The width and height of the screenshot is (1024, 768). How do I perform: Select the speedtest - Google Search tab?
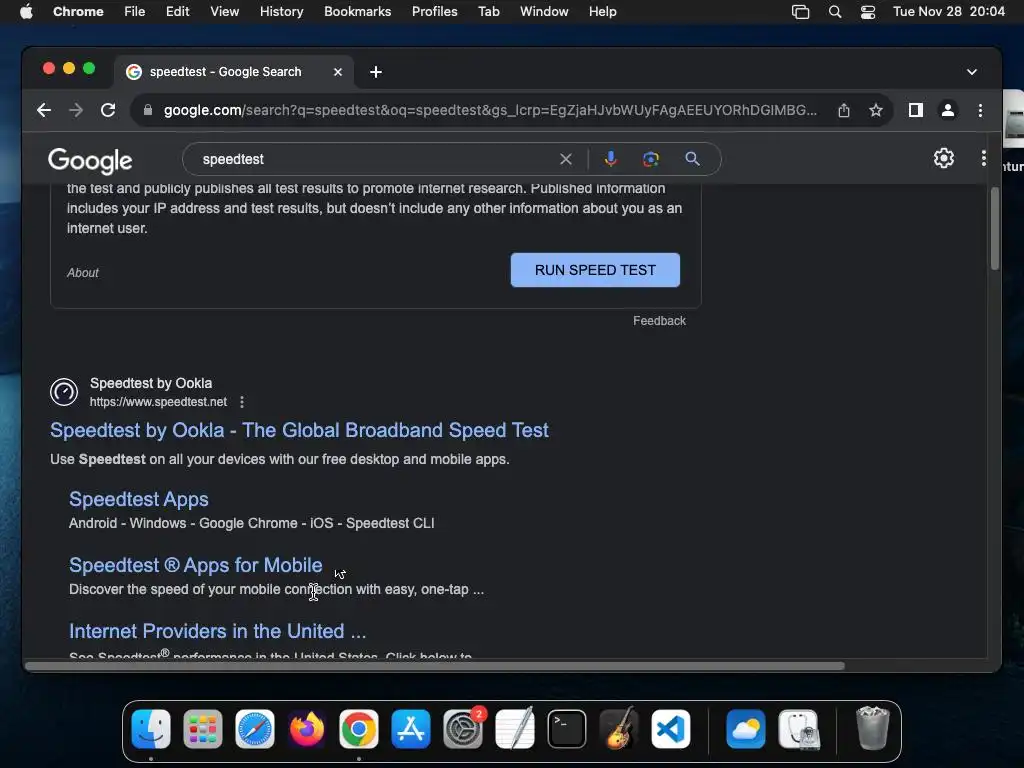point(234,72)
